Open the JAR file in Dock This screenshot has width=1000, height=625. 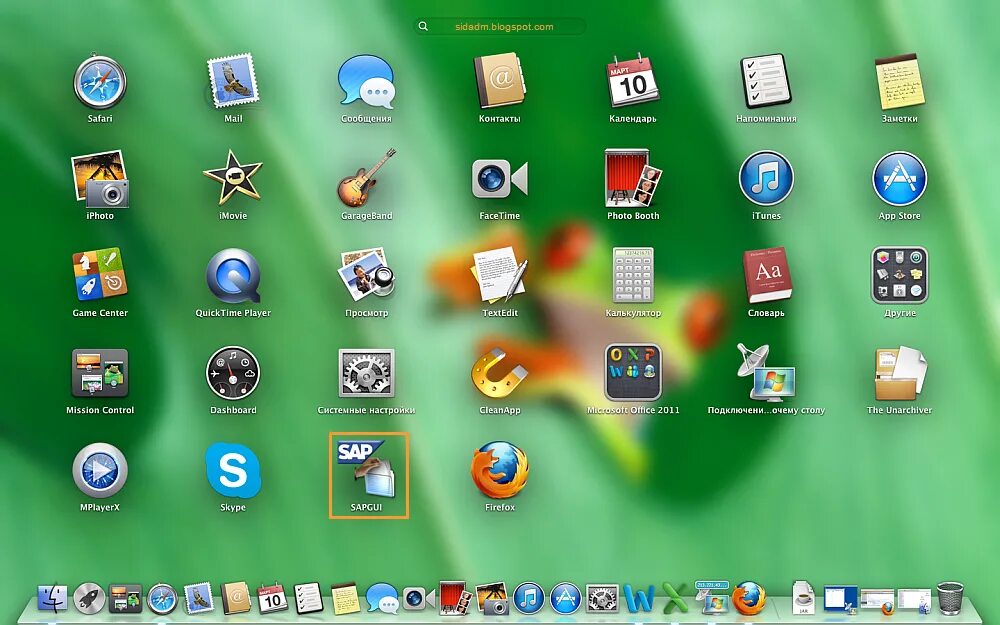click(803, 599)
